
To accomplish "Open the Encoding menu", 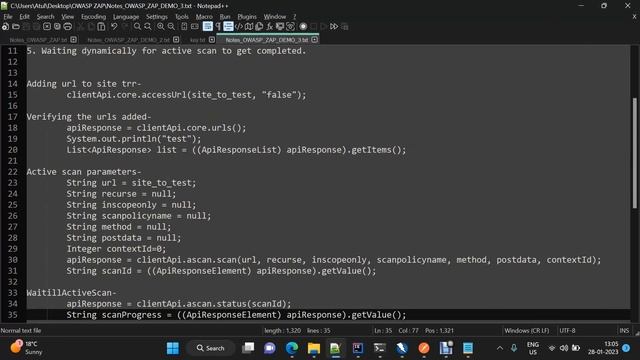I will tap(93, 17).
